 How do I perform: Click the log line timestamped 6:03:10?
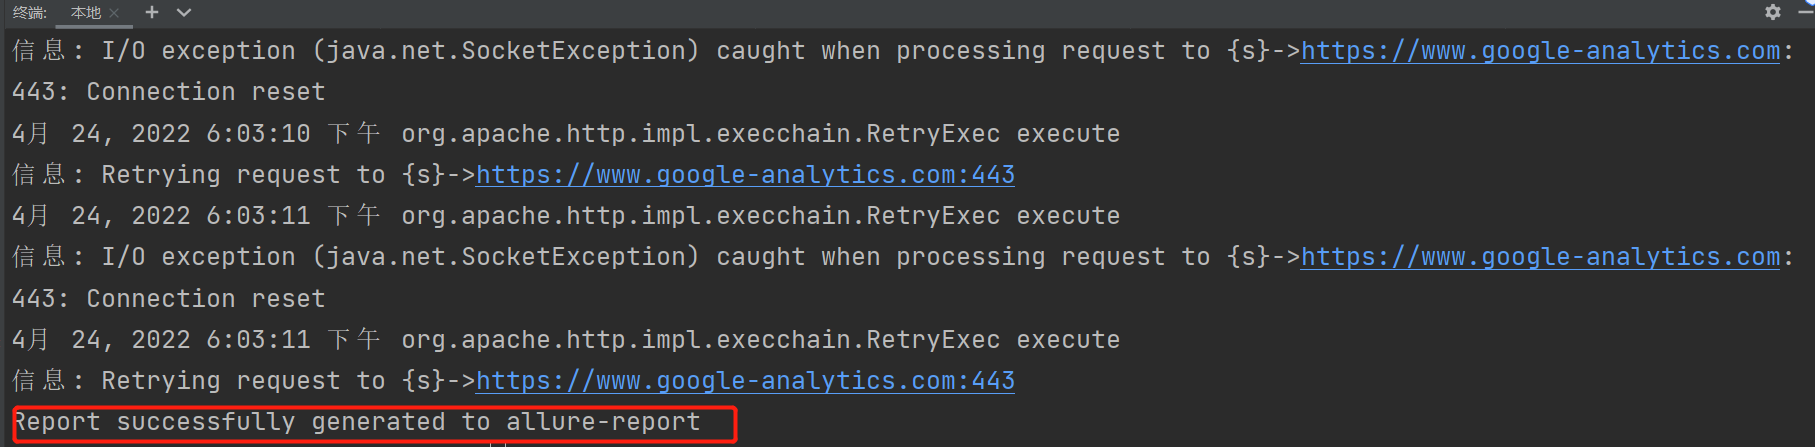[565, 134]
